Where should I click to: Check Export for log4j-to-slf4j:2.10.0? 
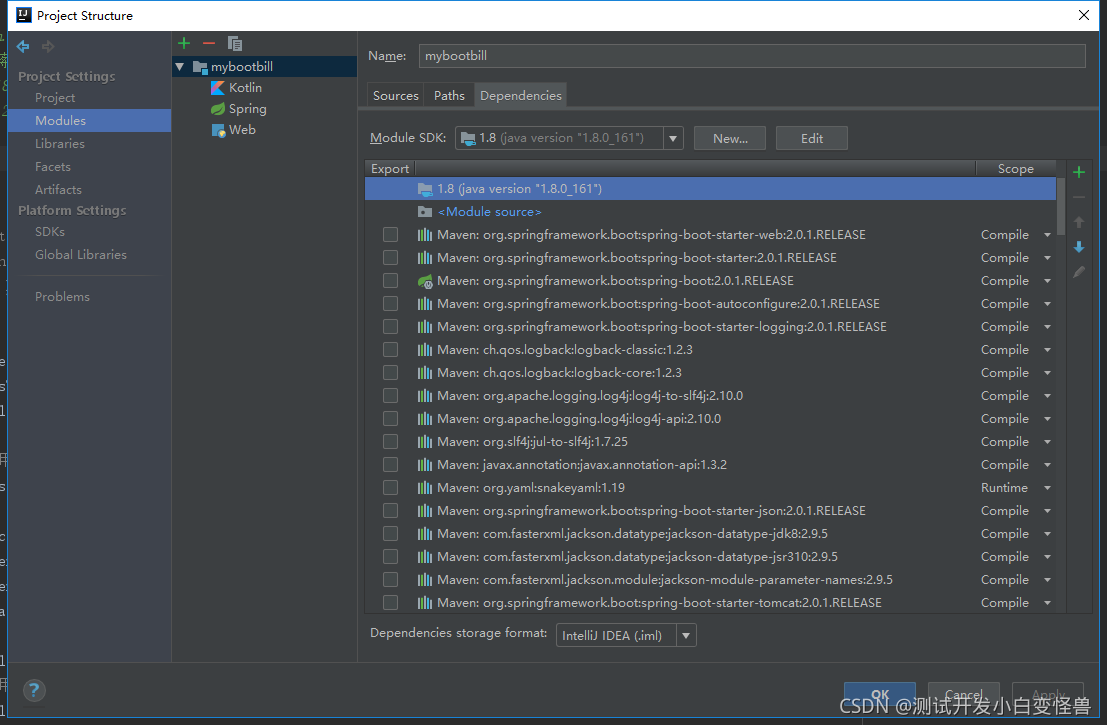pos(390,396)
